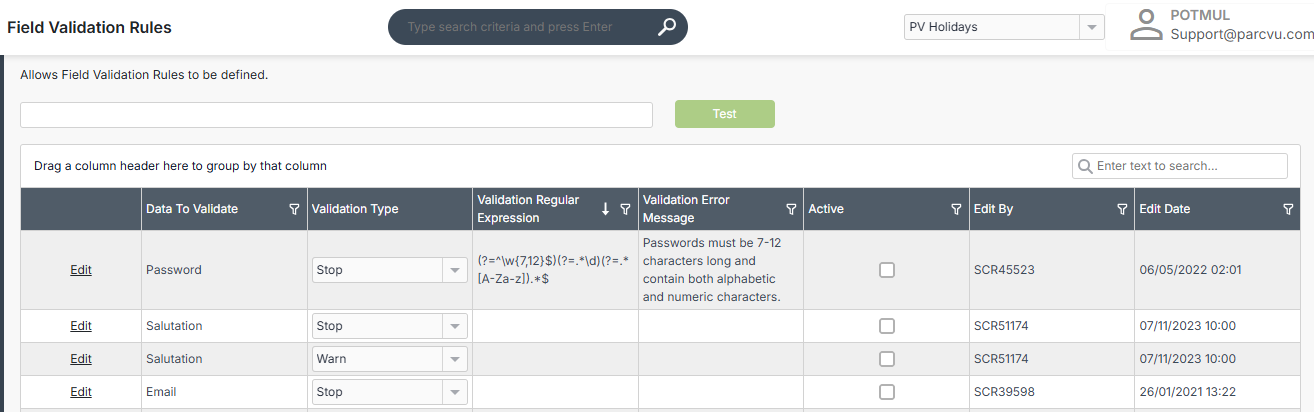Open filter icon on Edit Date column
Image resolution: width=1314 pixels, height=412 pixels.
[1288, 209]
